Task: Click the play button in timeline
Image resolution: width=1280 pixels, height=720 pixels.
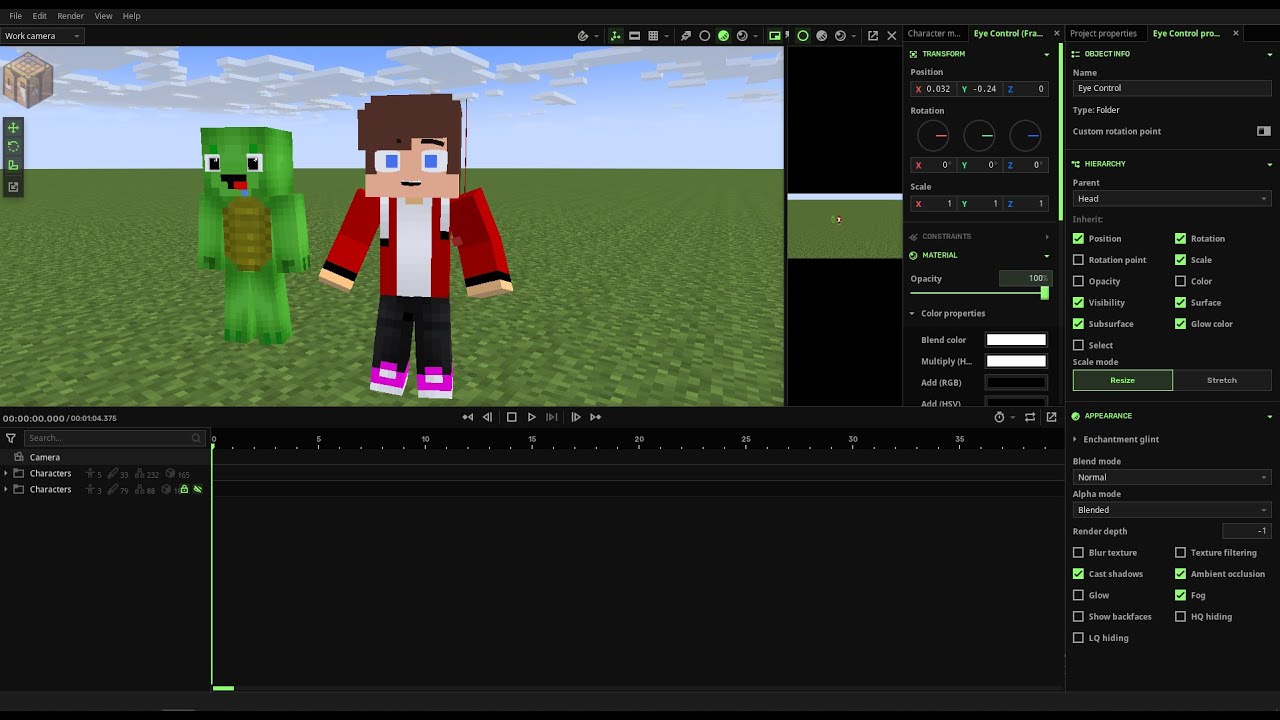Action: tap(532, 417)
